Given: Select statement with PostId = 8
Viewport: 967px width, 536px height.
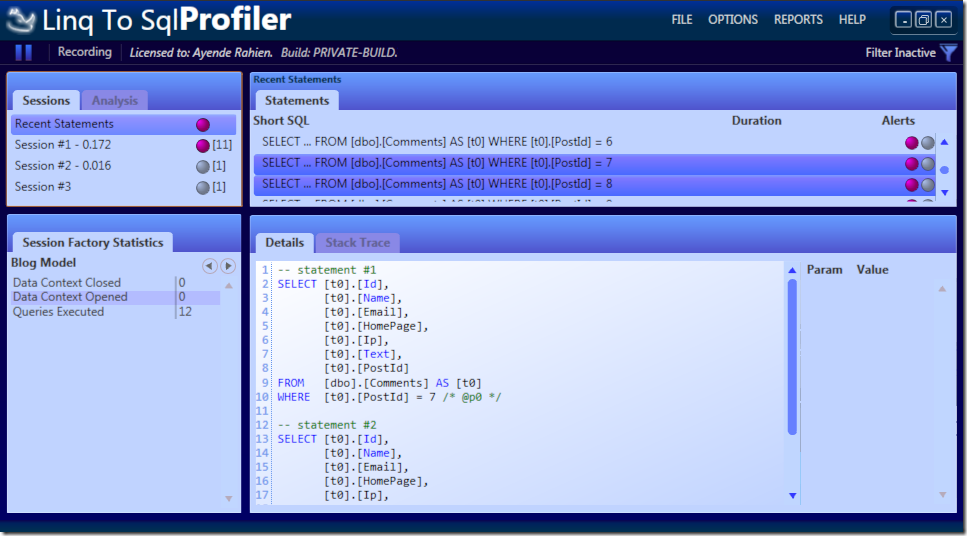Looking at the screenshot, I should [595, 184].
